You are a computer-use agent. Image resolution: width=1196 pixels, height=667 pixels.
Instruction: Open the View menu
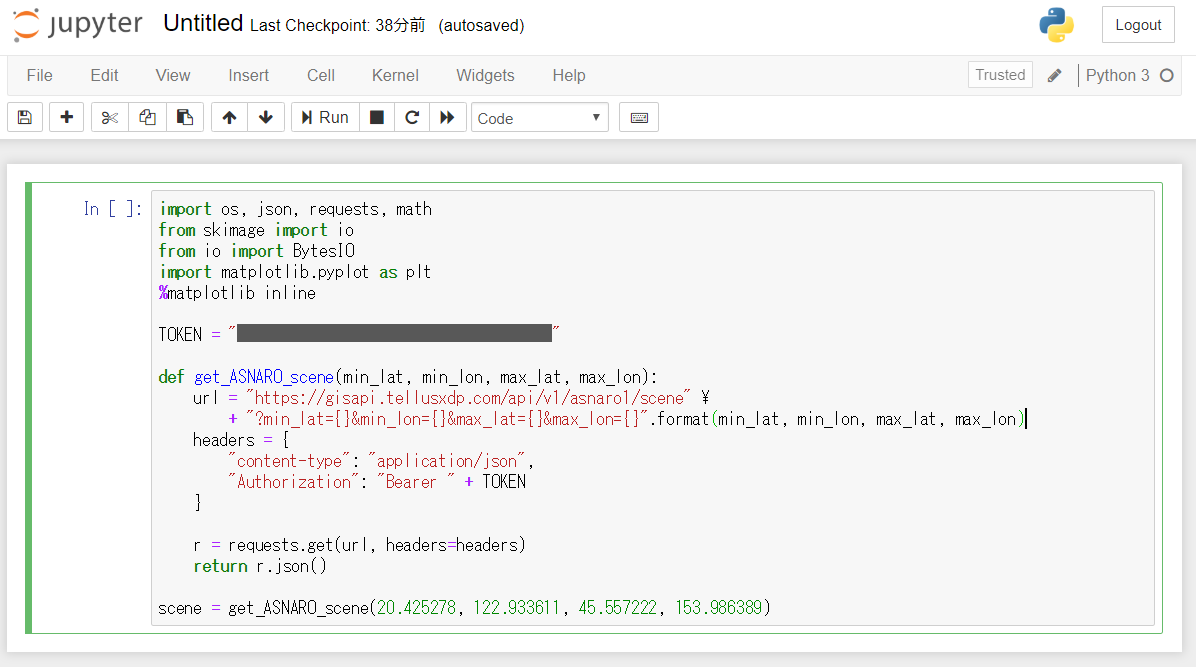tap(173, 76)
